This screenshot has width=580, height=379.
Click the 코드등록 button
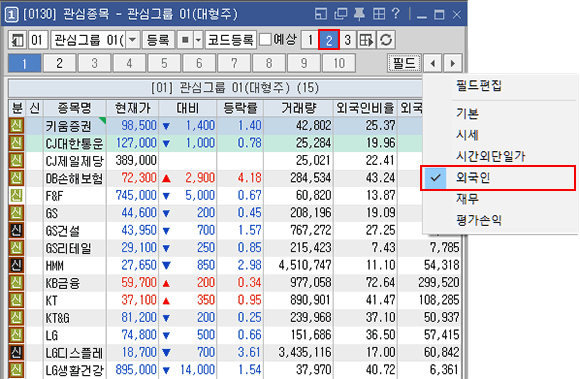click(x=231, y=40)
